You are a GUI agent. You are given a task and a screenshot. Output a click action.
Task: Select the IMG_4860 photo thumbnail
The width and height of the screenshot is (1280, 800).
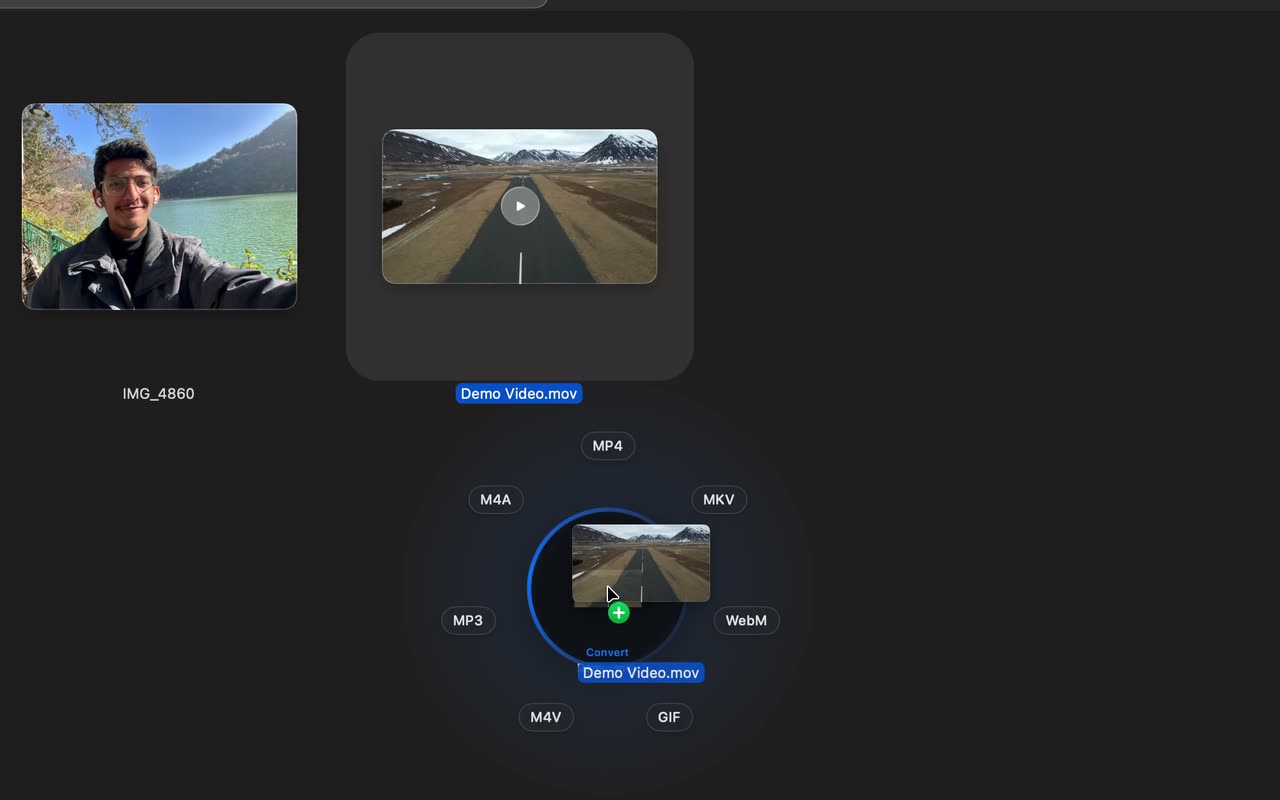point(160,206)
